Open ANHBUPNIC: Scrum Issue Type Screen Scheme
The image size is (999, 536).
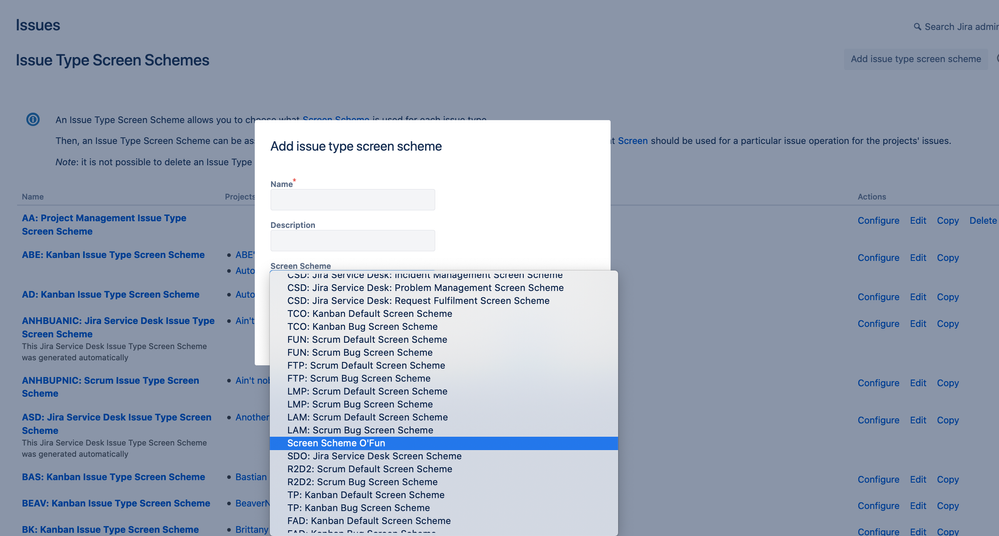pos(110,387)
